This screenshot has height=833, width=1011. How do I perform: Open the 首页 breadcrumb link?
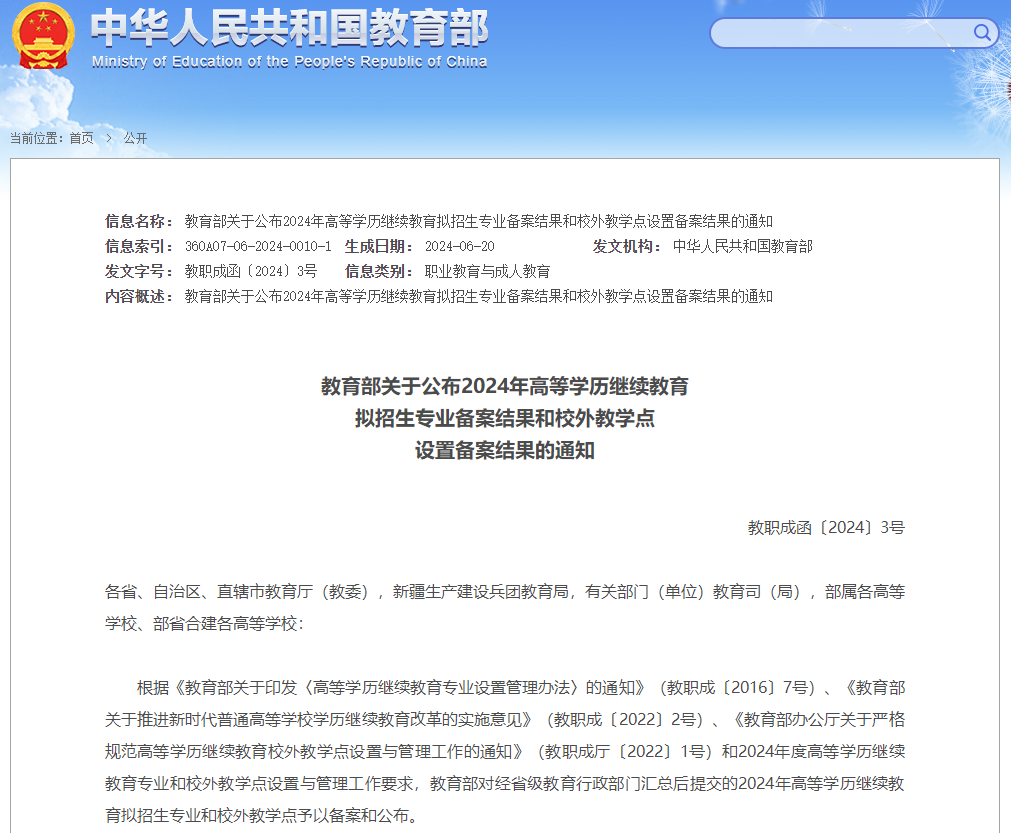point(81,138)
